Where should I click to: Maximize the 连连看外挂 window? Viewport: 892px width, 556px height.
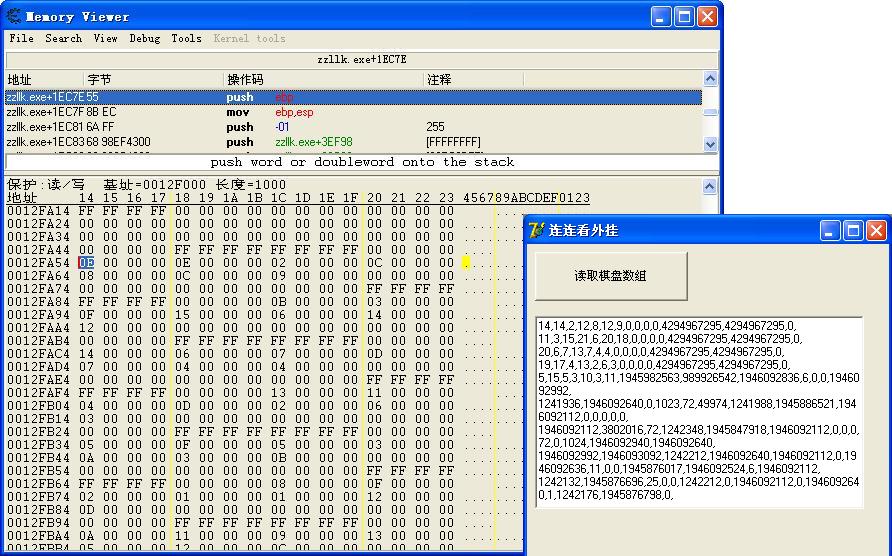pos(853,230)
